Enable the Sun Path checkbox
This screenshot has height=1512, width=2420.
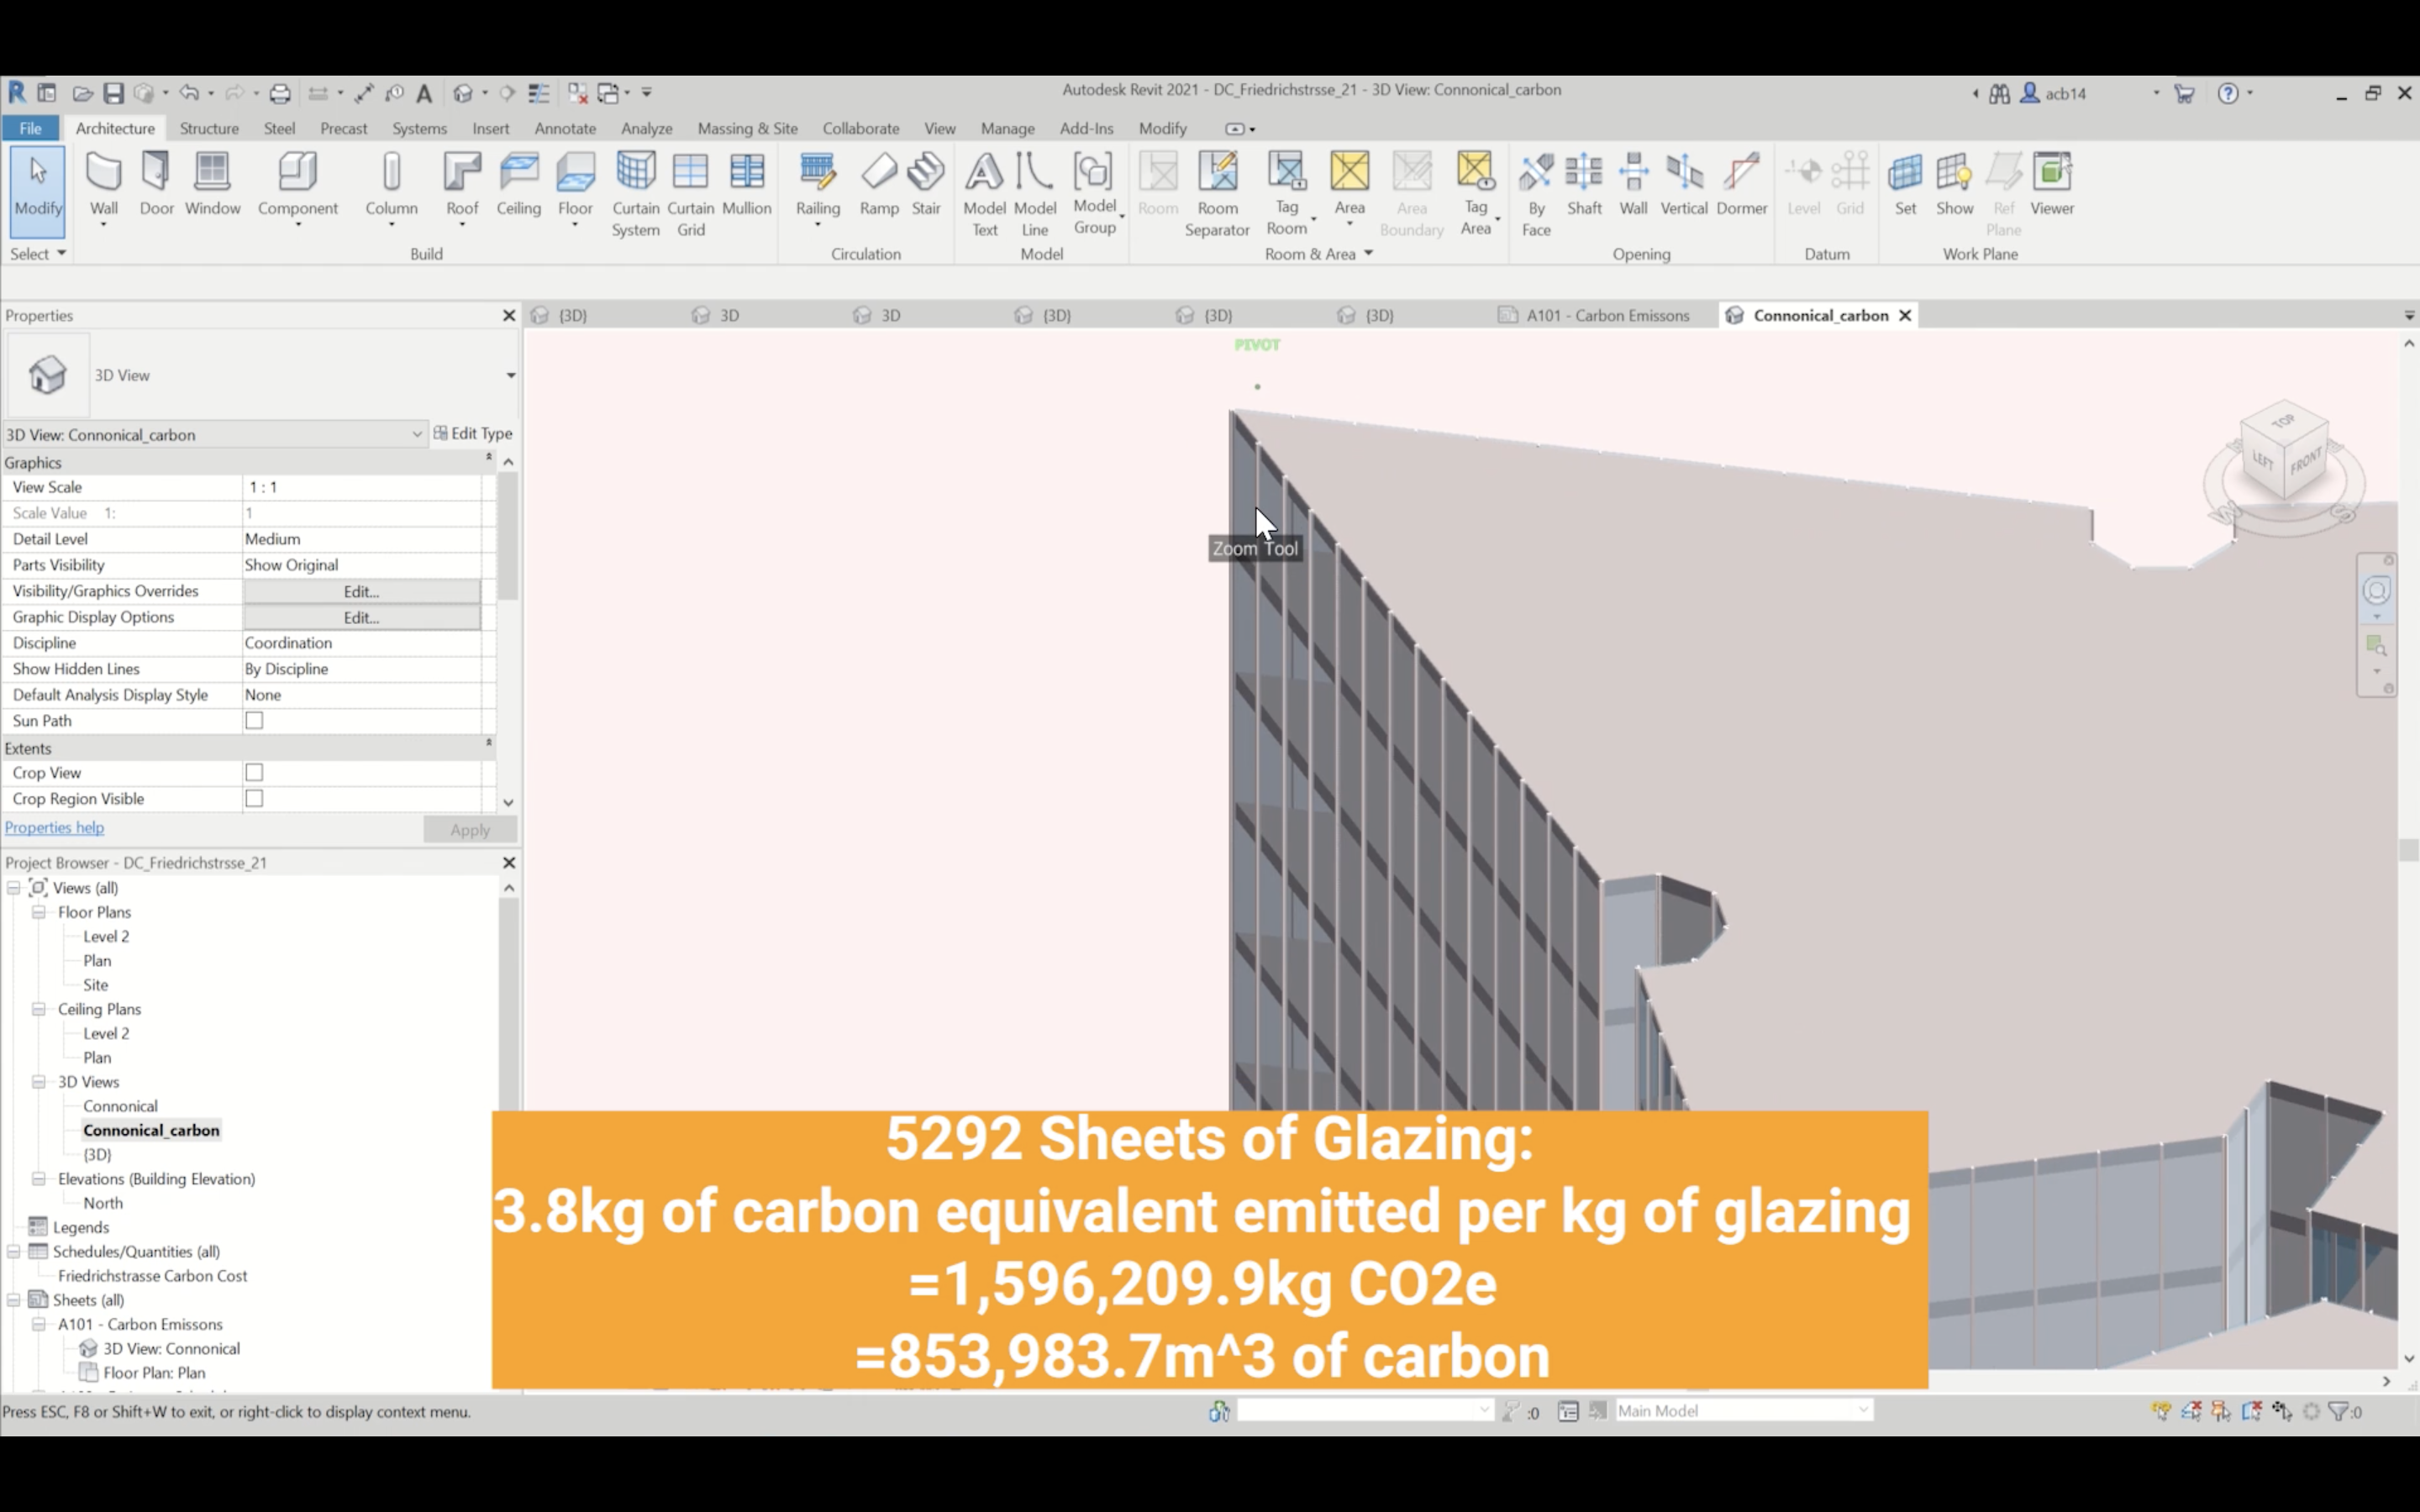254,721
